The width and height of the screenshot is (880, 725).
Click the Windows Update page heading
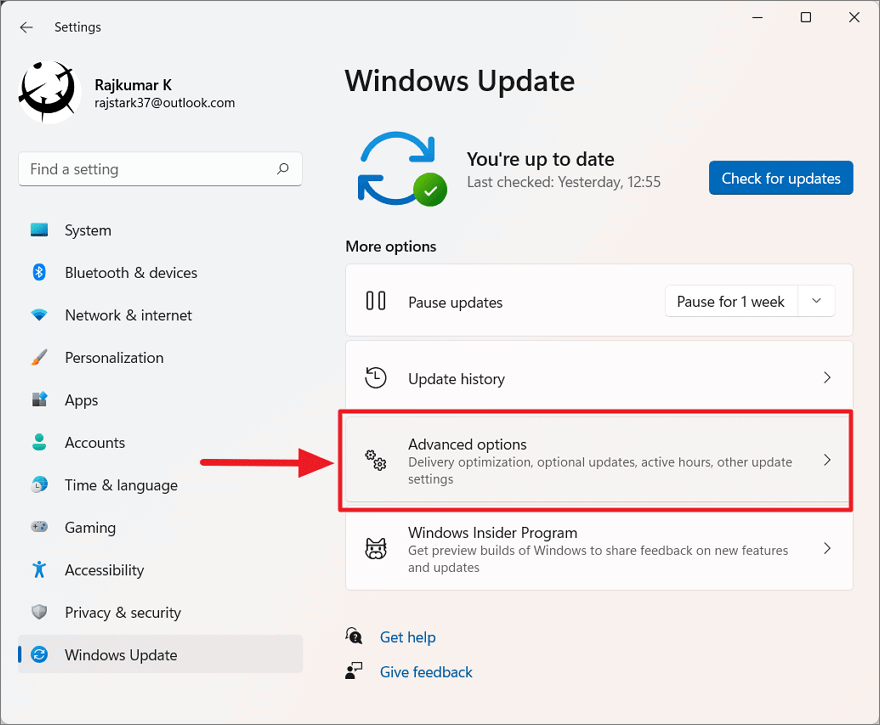(460, 81)
